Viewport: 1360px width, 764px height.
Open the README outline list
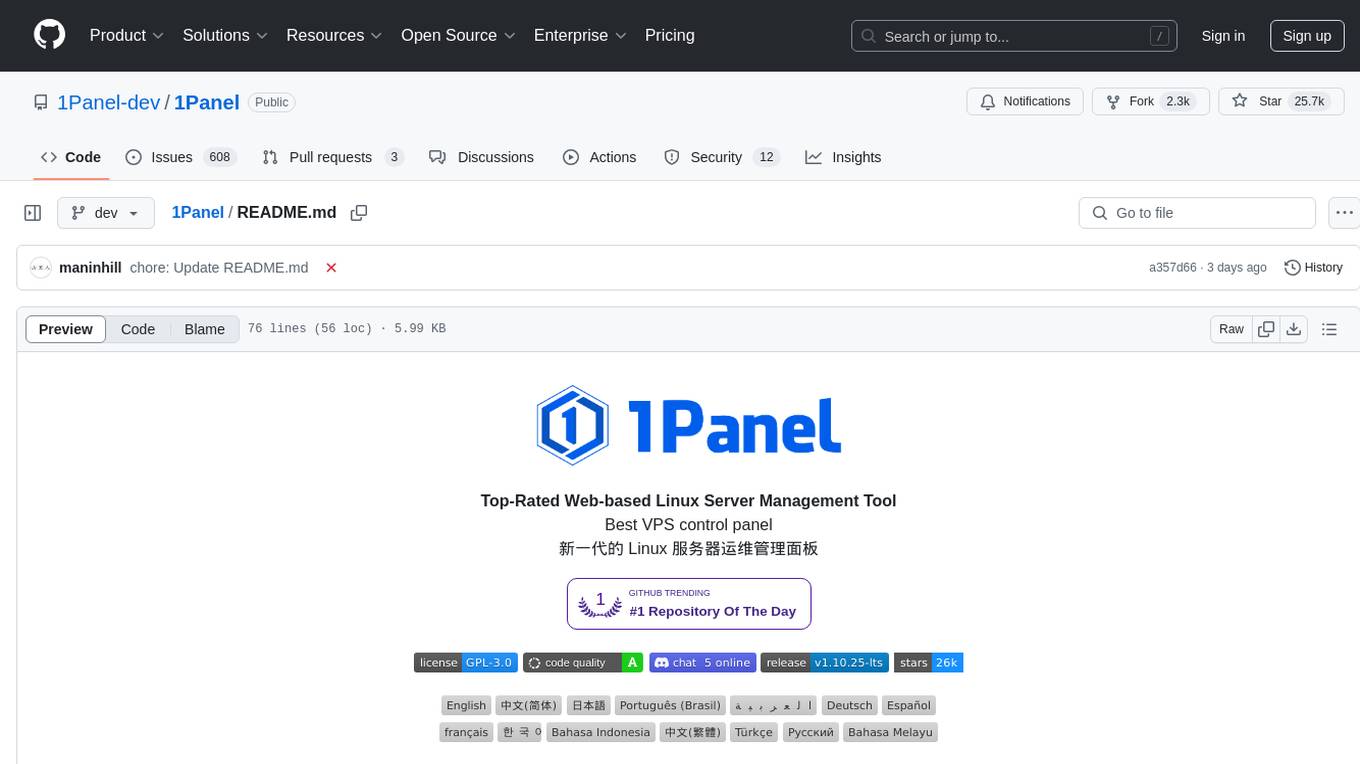1329,329
